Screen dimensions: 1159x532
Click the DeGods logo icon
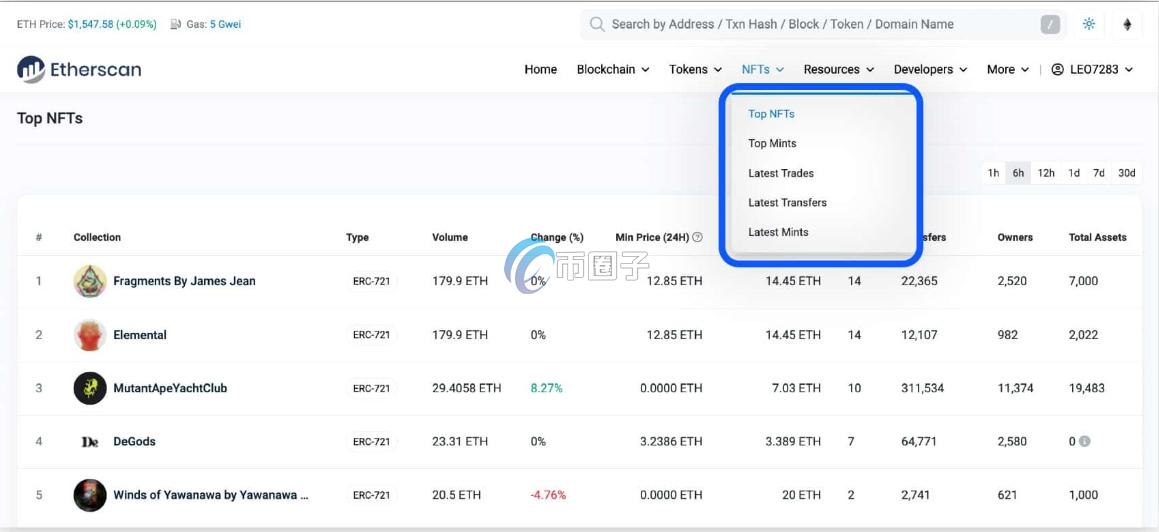[90, 442]
